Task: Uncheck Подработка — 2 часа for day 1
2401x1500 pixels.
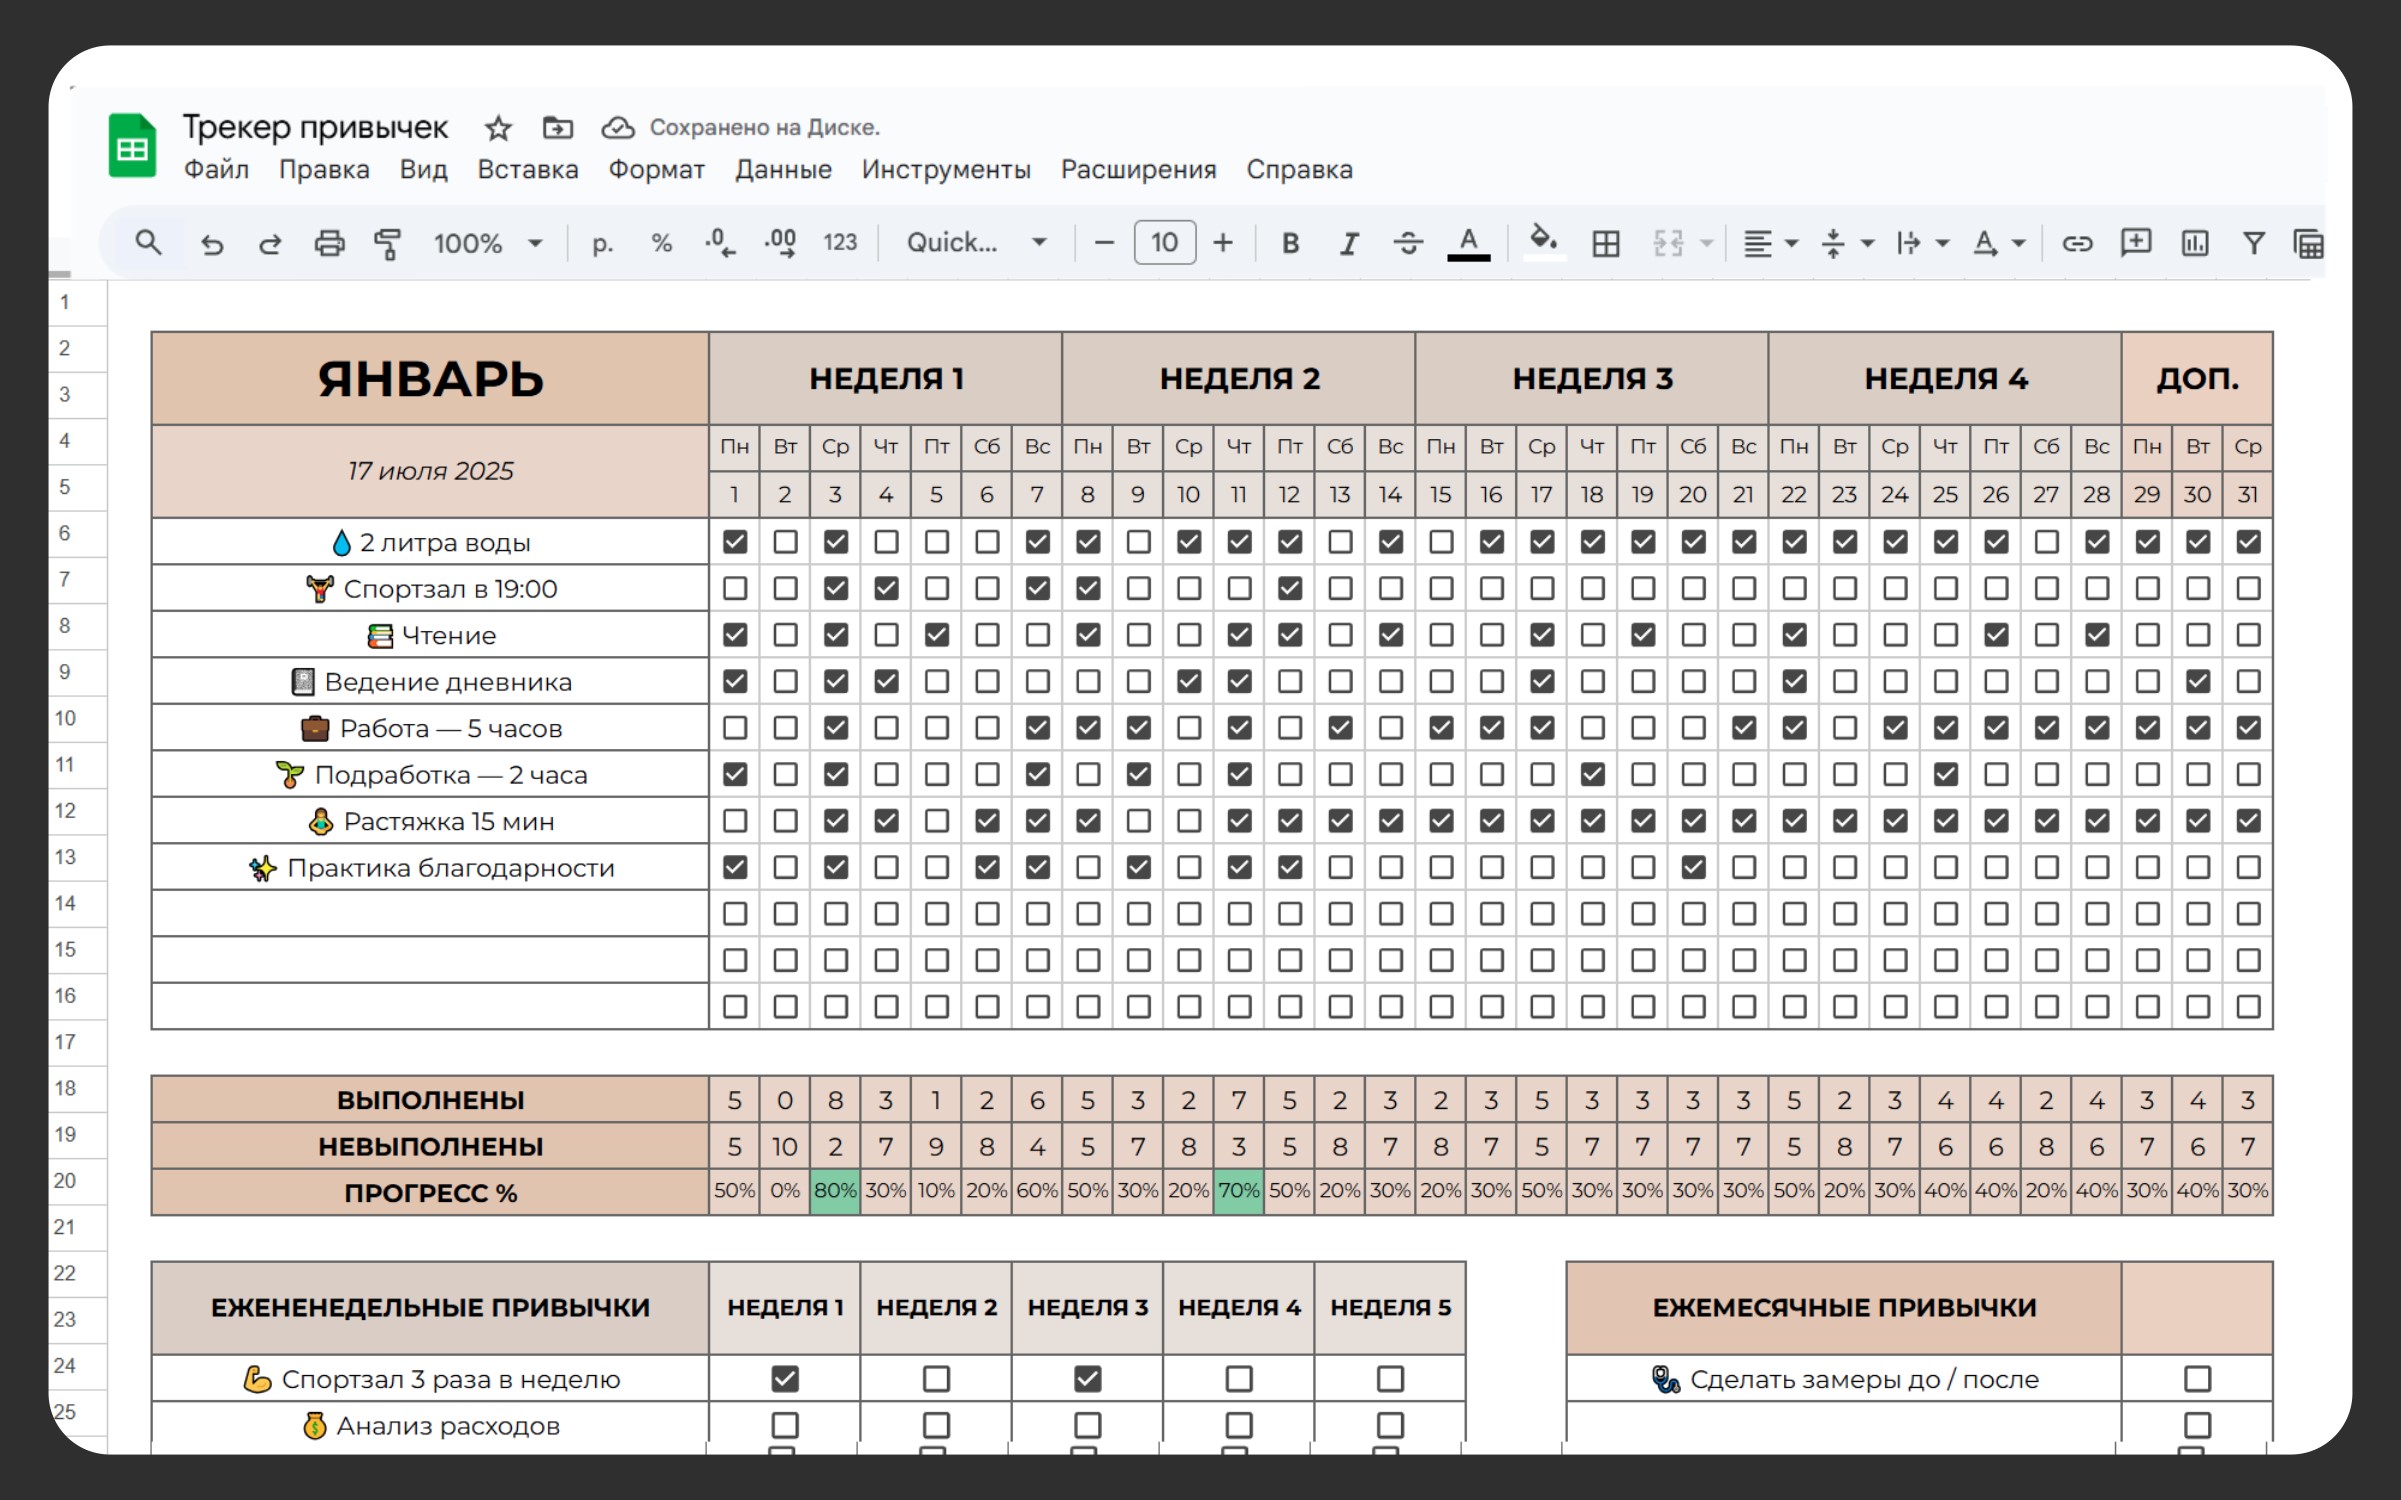Action: (x=735, y=774)
